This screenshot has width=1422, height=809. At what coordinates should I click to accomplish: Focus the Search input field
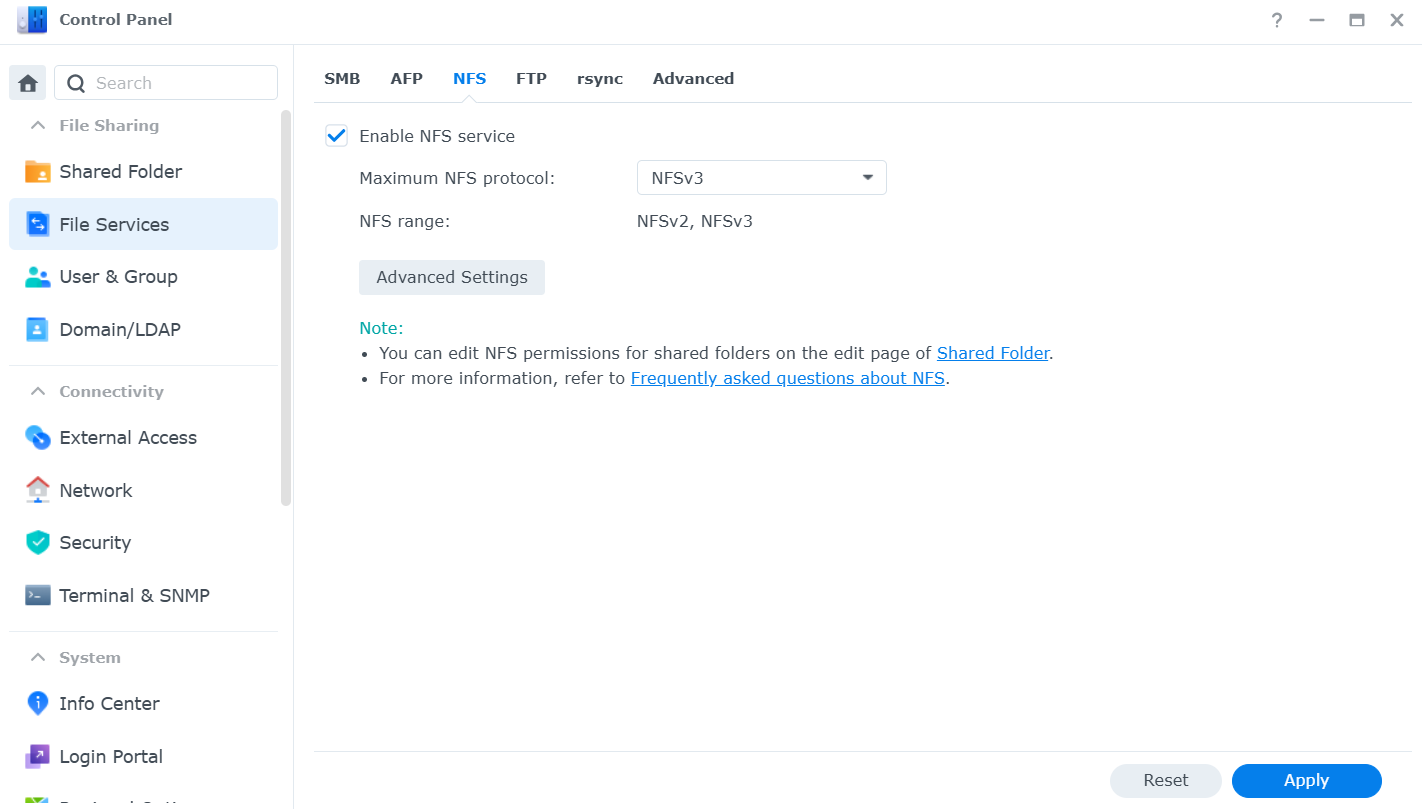coord(166,83)
